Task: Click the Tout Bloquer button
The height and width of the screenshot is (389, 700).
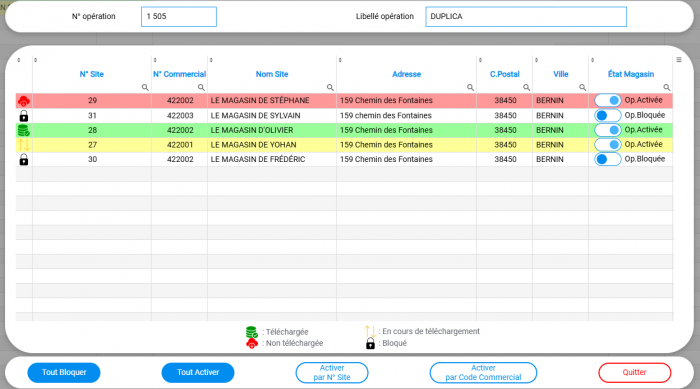Action: (64, 372)
